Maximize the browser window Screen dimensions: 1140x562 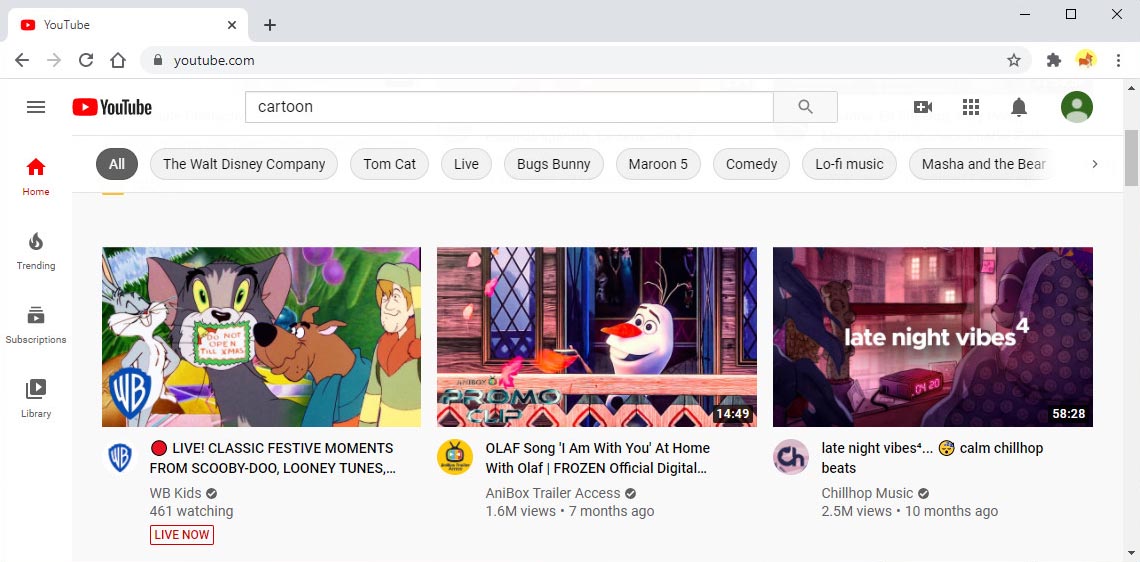1071,15
